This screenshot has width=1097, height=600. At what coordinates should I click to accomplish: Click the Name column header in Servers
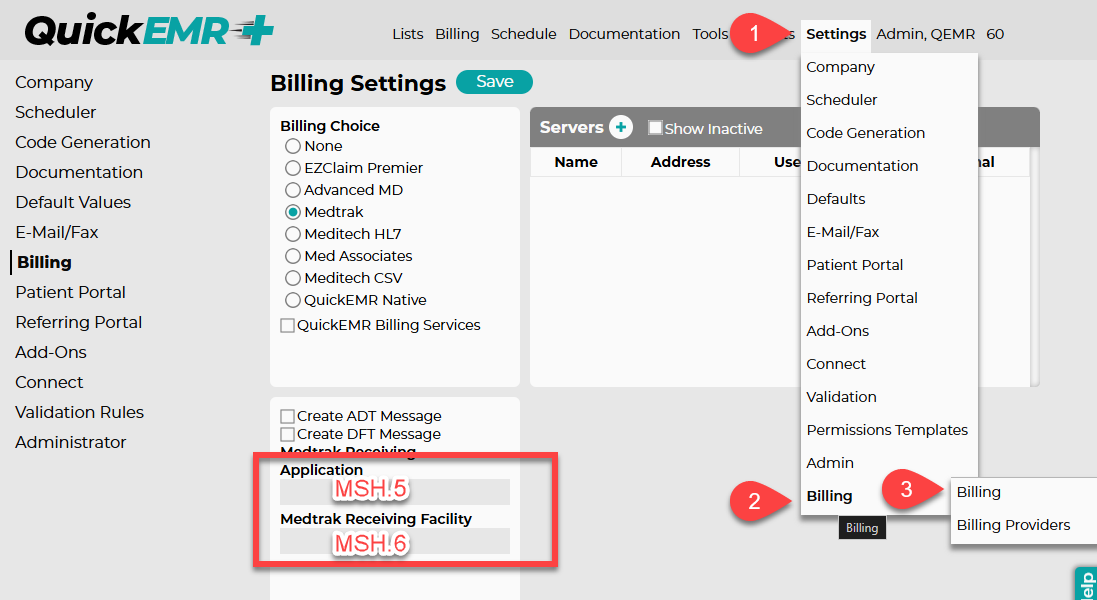(x=576, y=162)
